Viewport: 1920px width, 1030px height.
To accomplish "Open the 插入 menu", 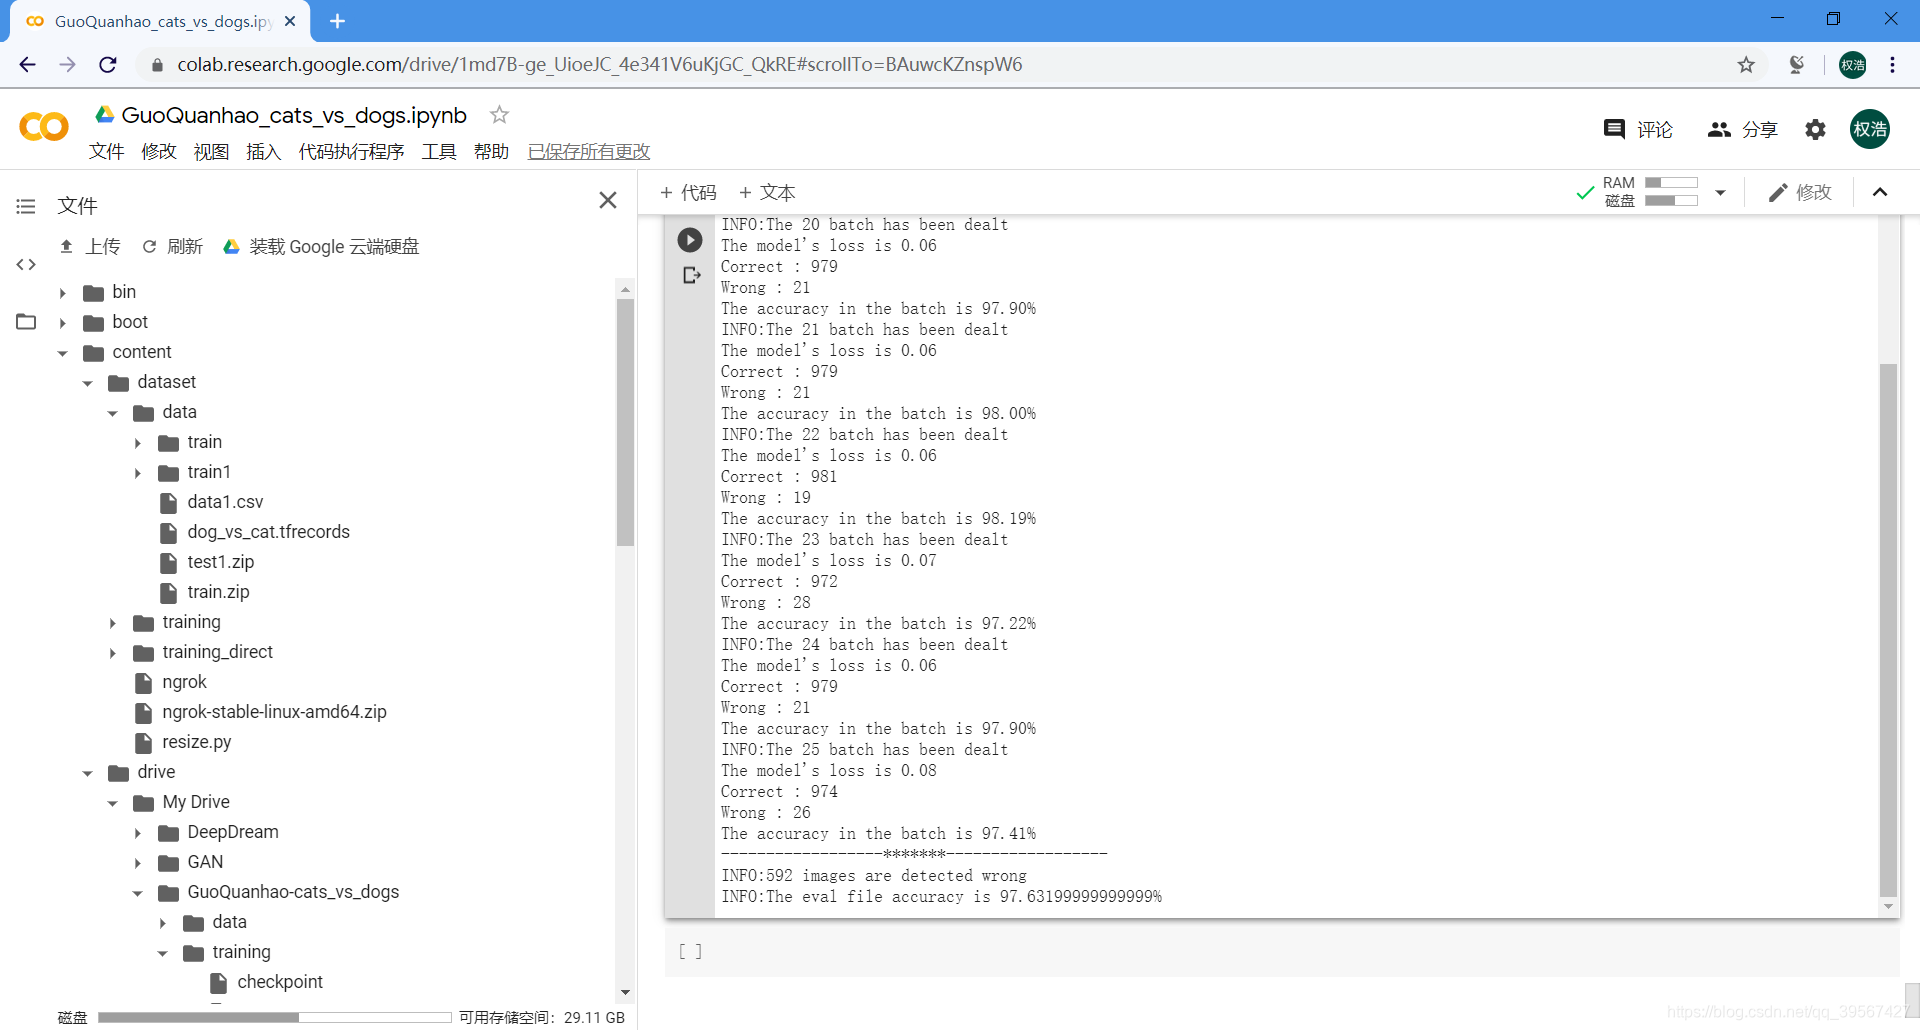I will 264,151.
